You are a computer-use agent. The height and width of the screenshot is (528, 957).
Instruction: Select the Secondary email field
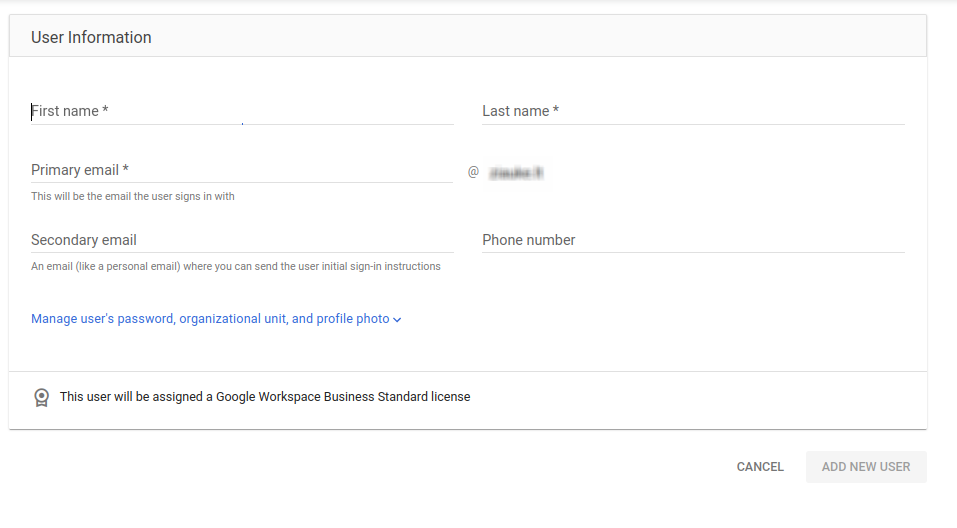pyautogui.click(x=242, y=240)
